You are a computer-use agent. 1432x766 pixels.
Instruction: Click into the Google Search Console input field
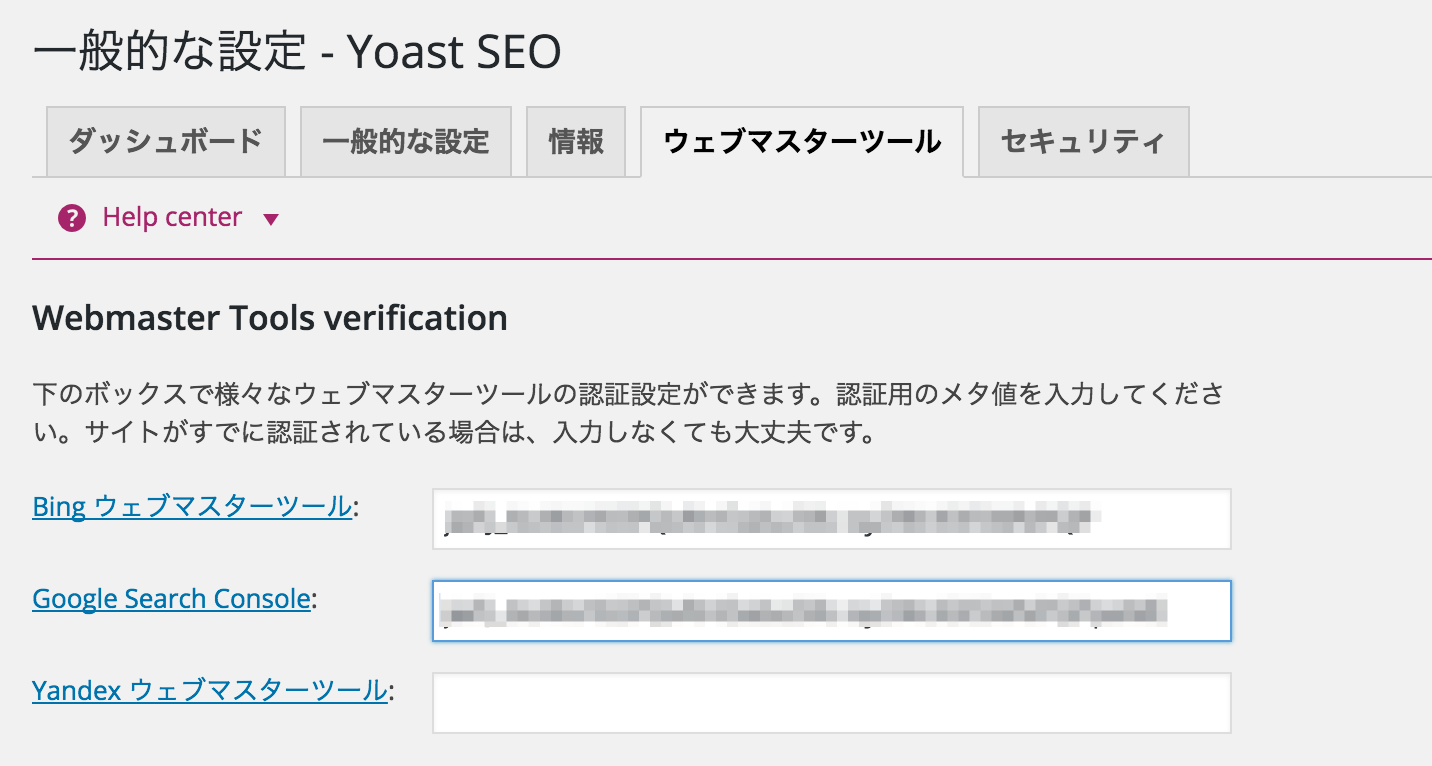pyautogui.click(x=831, y=611)
